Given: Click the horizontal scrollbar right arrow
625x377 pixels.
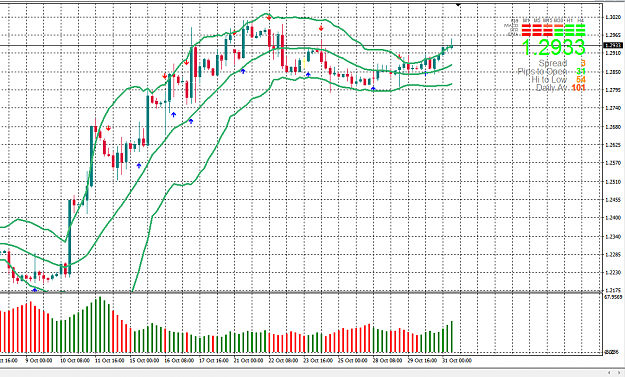Looking at the screenshot, I should pos(620,373).
